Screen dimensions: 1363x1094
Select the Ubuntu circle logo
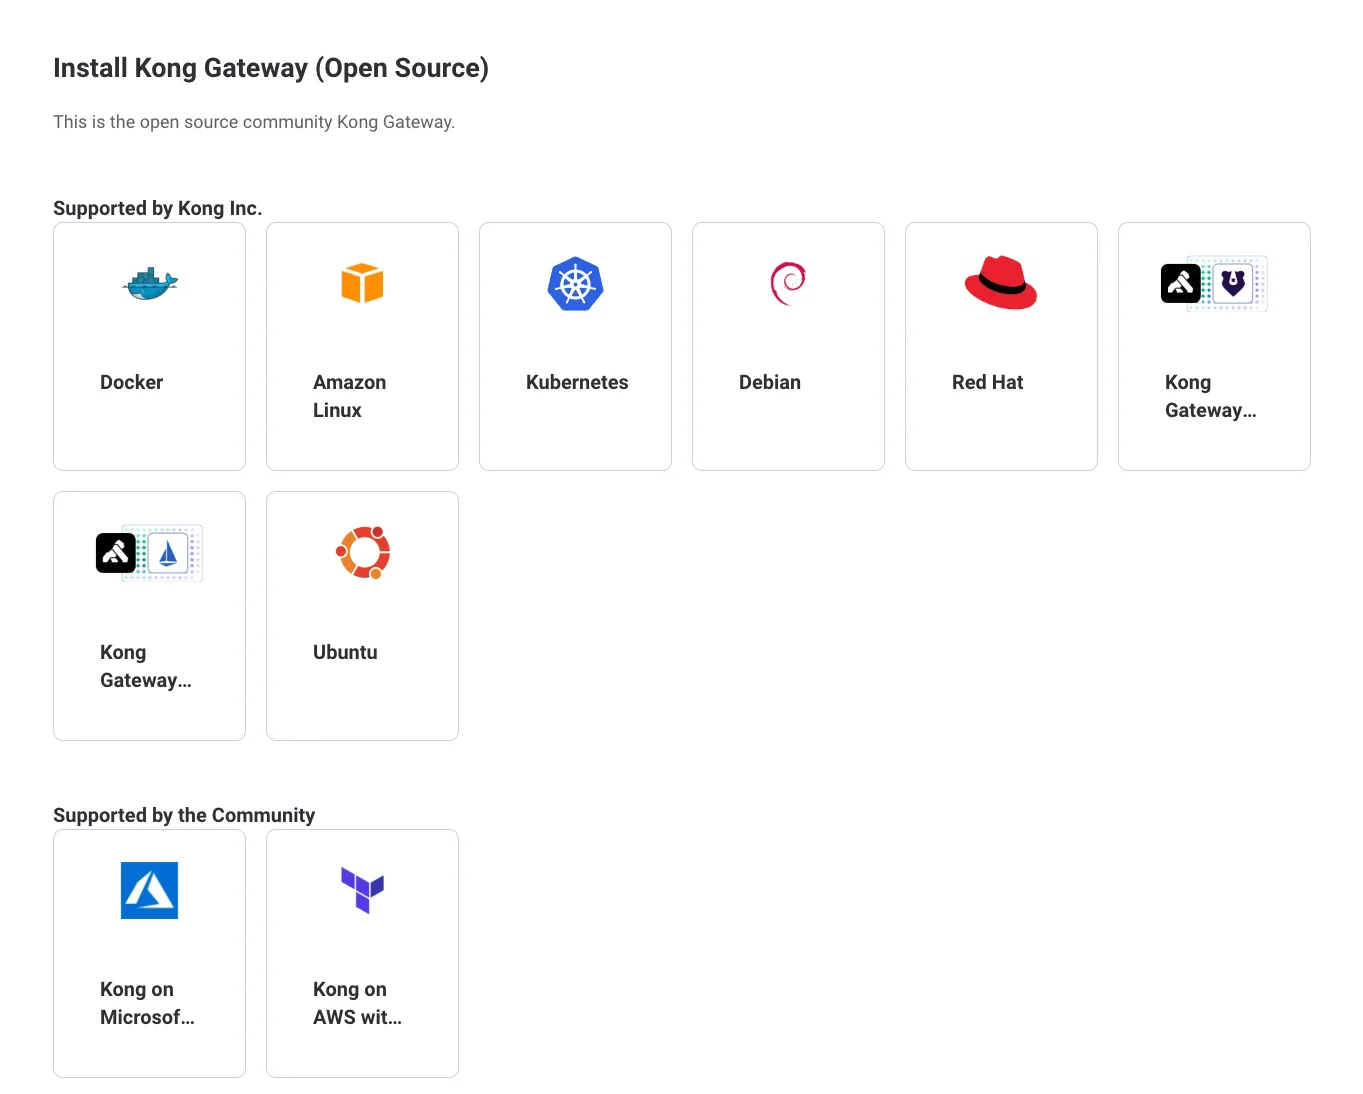click(x=362, y=553)
